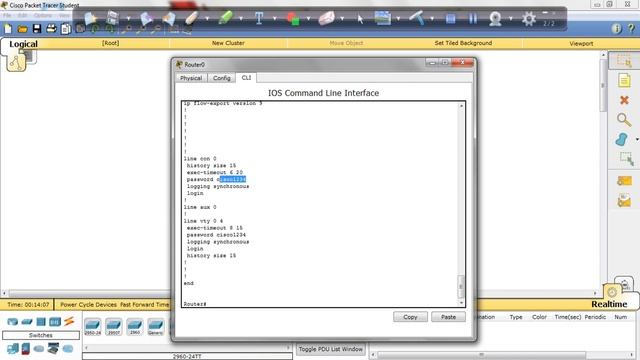Click the webcam icon in overlay toolbar
This screenshot has height=360, width=640.
(x=495, y=18)
